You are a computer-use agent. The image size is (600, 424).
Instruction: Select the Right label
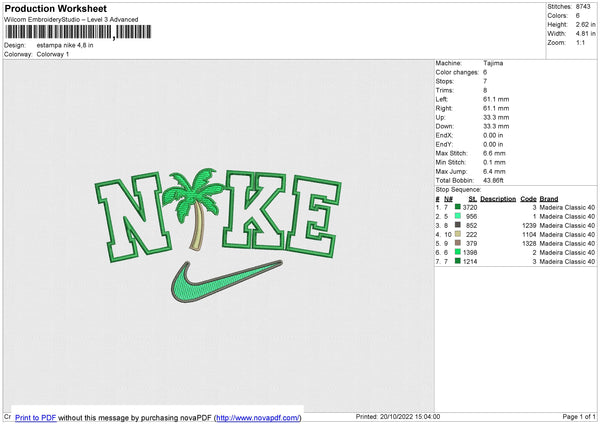(x=444, y=108)
